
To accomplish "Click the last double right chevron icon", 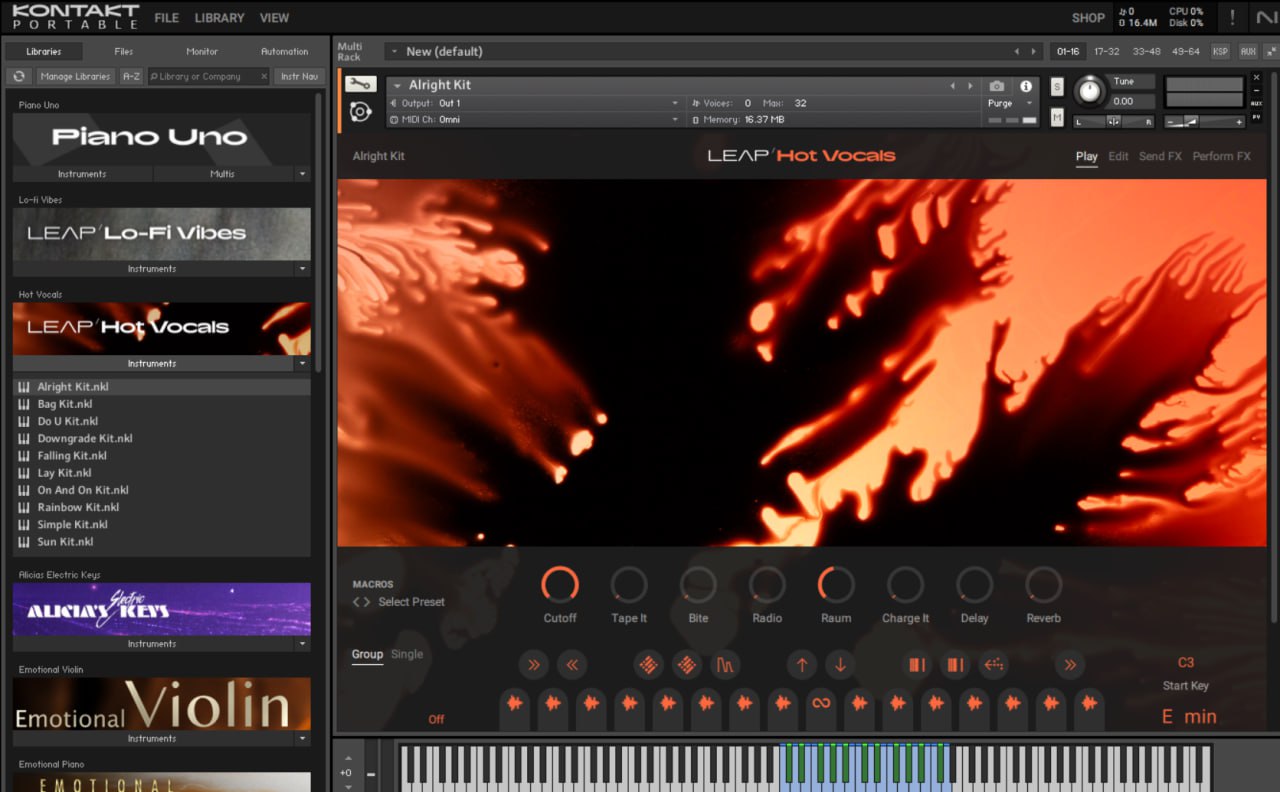I will tap(1070, 665).
